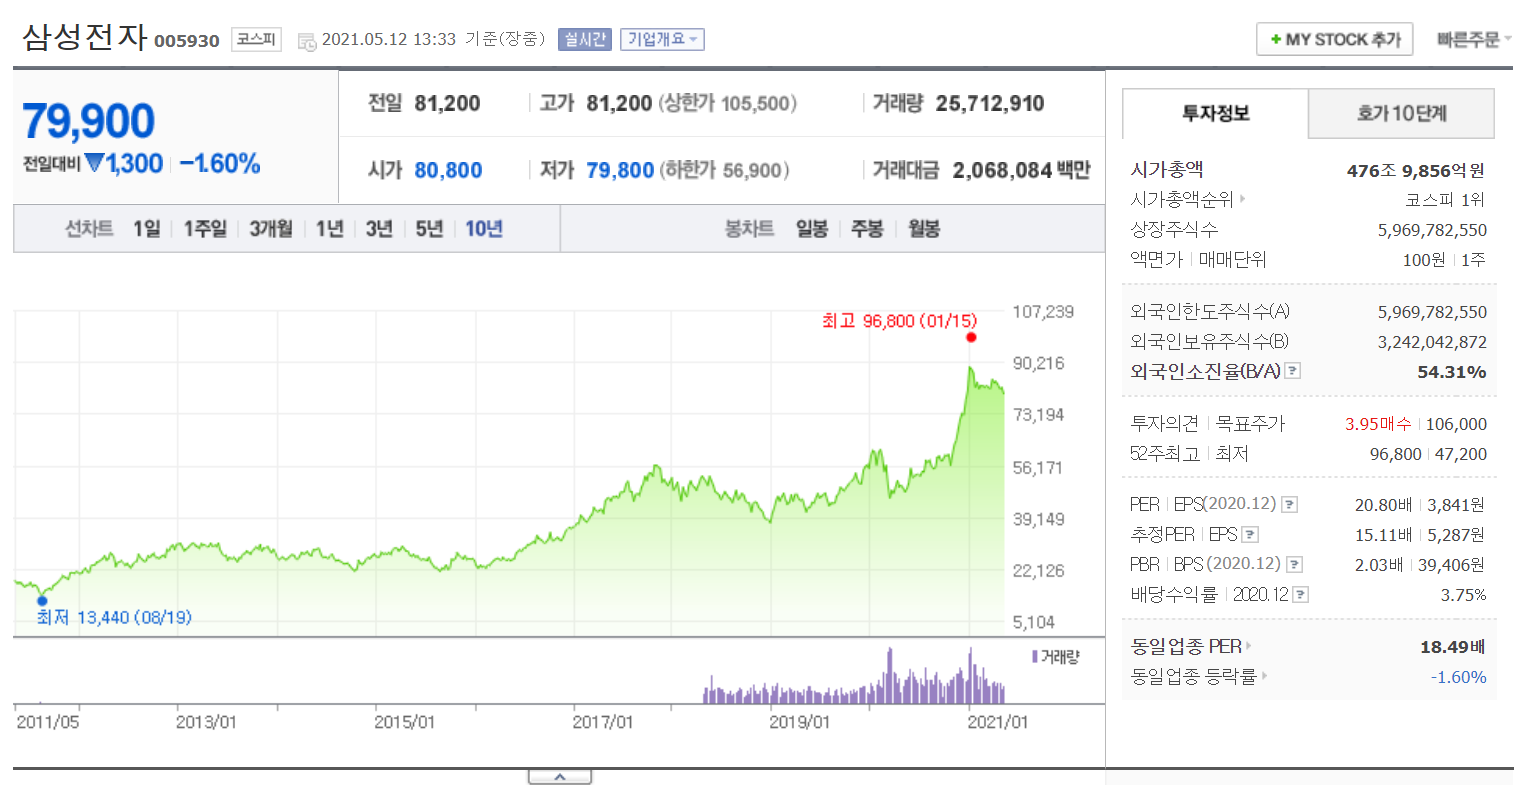Click the 3.95매수 investment opinion value

click(1378, 424)
